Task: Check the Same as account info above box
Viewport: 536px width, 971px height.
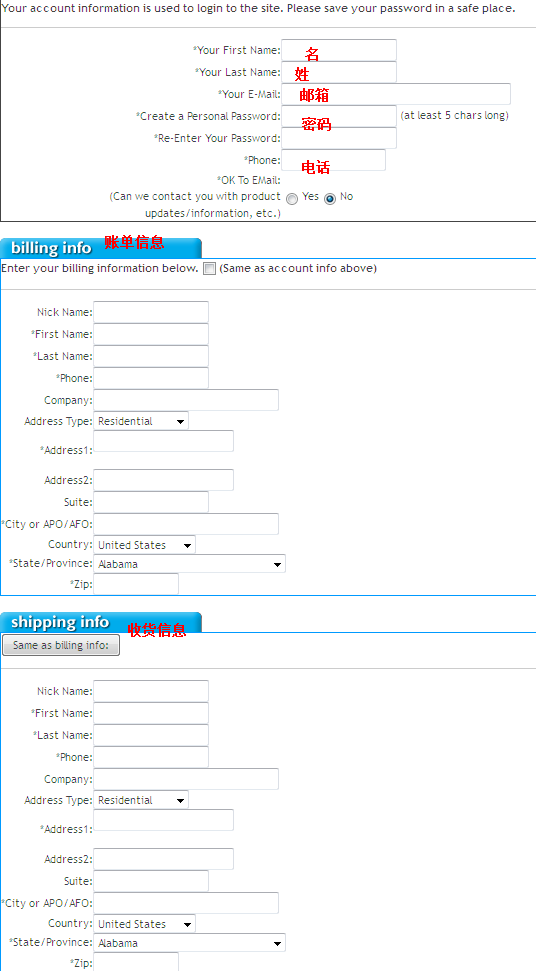Action: pos(210,269)
